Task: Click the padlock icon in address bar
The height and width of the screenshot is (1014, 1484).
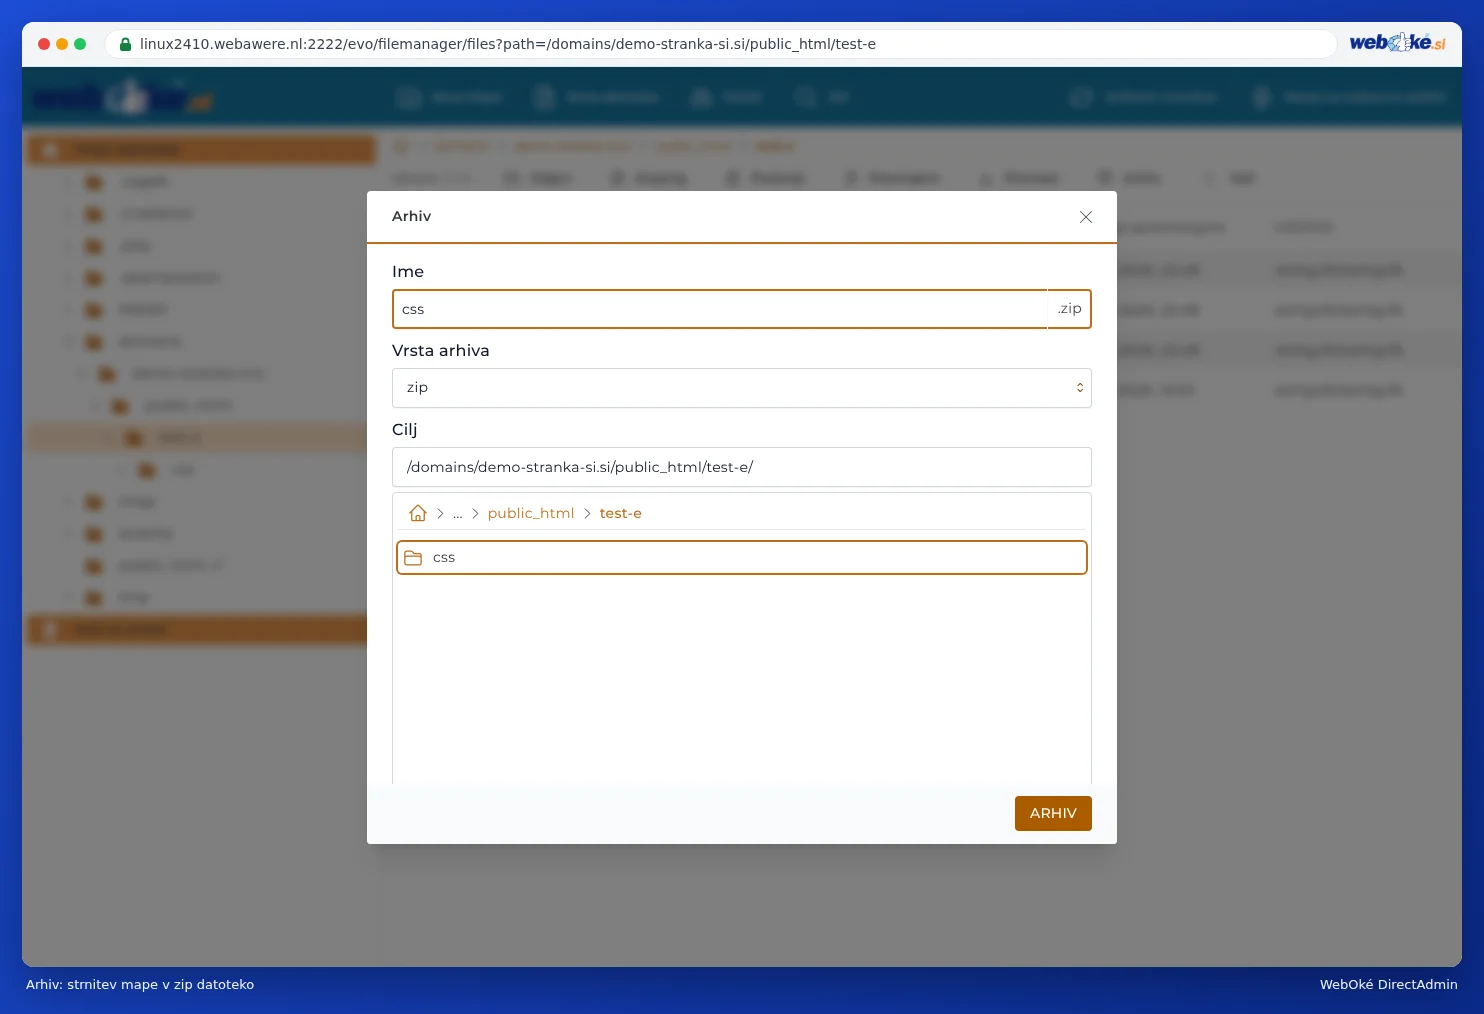Action: tap(126, 44)
